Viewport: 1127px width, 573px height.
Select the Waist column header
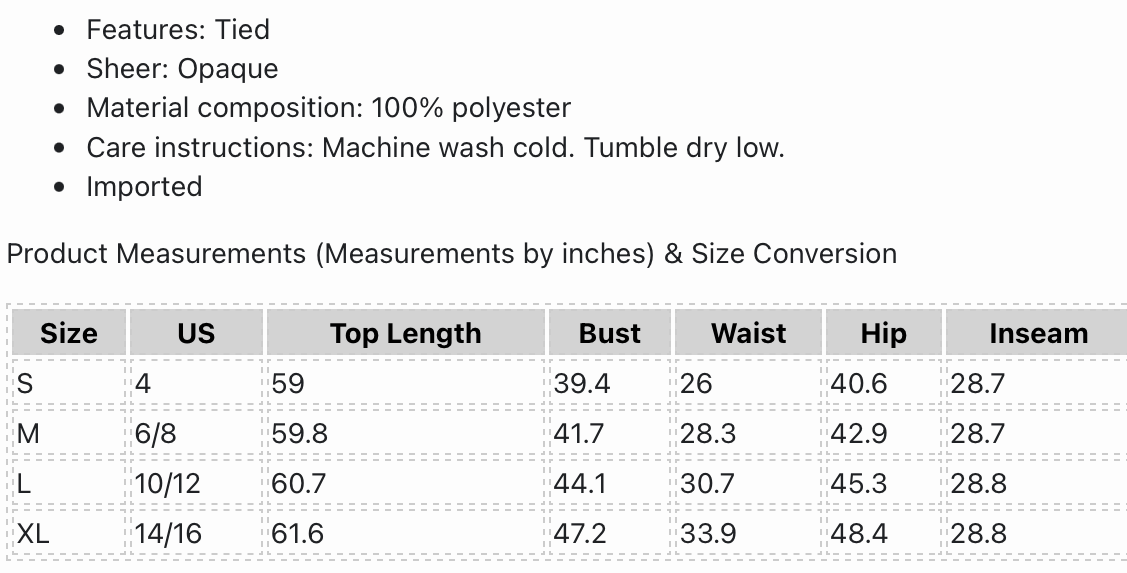tap(748, 333)
